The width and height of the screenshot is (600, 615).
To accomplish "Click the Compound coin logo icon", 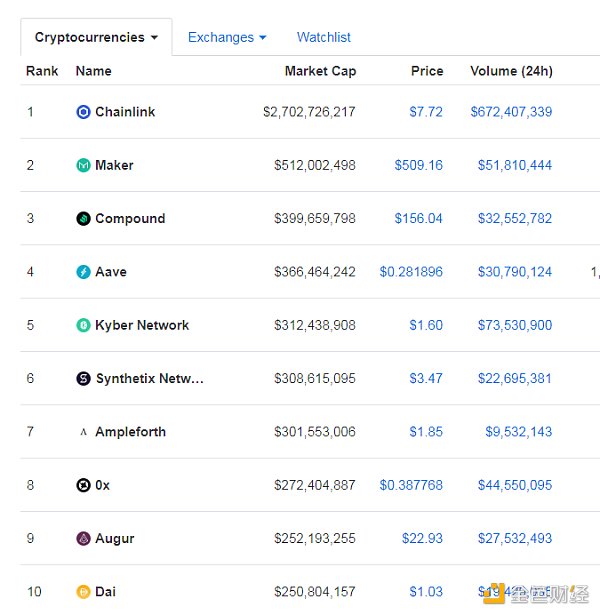I will (83, 218).
